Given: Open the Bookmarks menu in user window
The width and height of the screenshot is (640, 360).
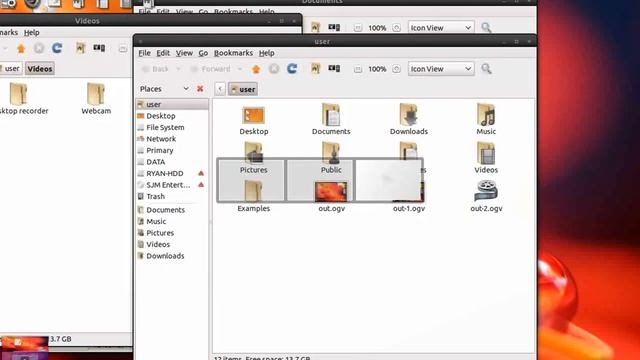Looking at the screenshot, I should tap(233, 53).
